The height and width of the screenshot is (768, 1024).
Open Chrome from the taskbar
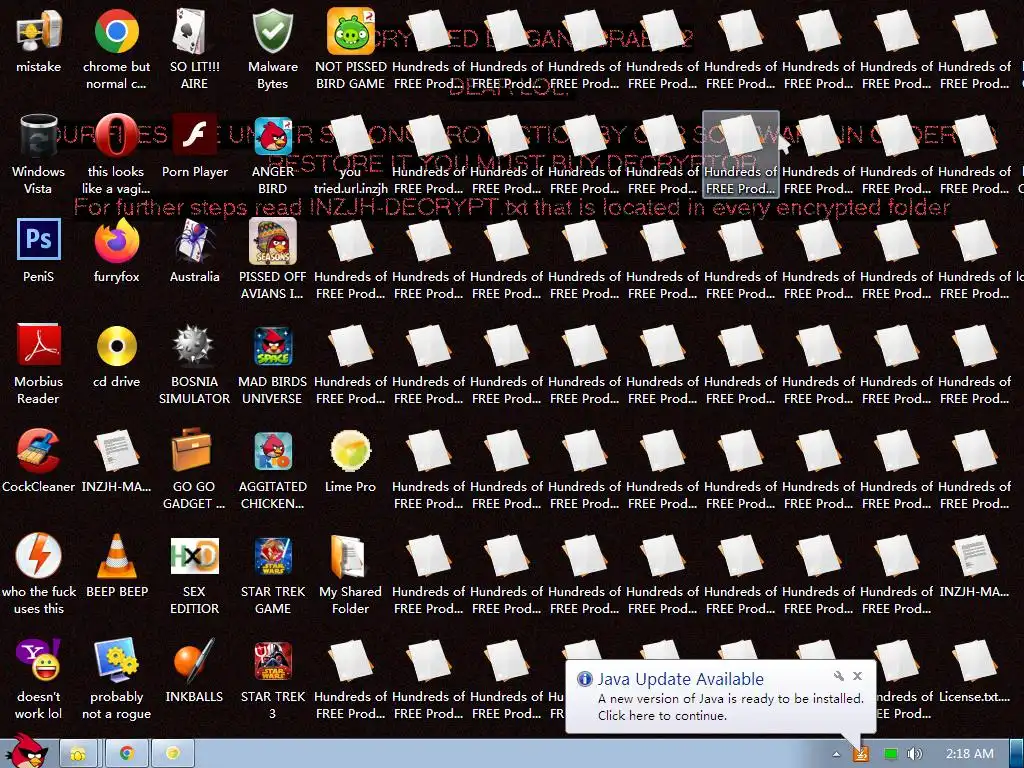pos(127,754)
